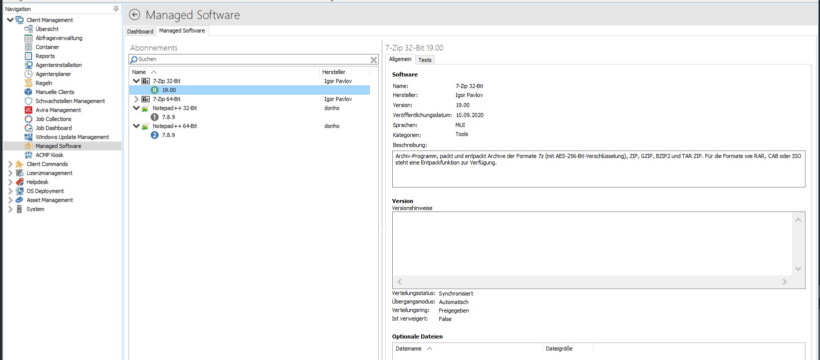Expand the Client Commands node
This screenshot has height=360, width=820.
[10, 164]
